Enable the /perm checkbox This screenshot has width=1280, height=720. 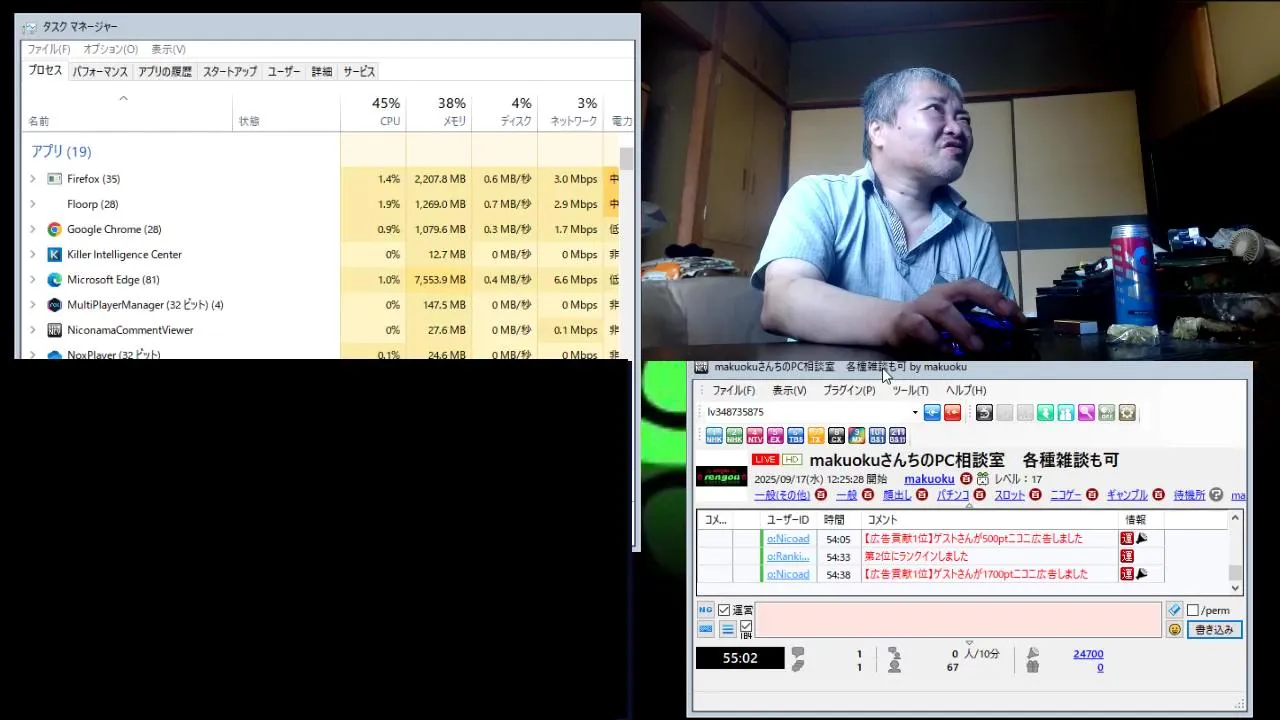1193,610
